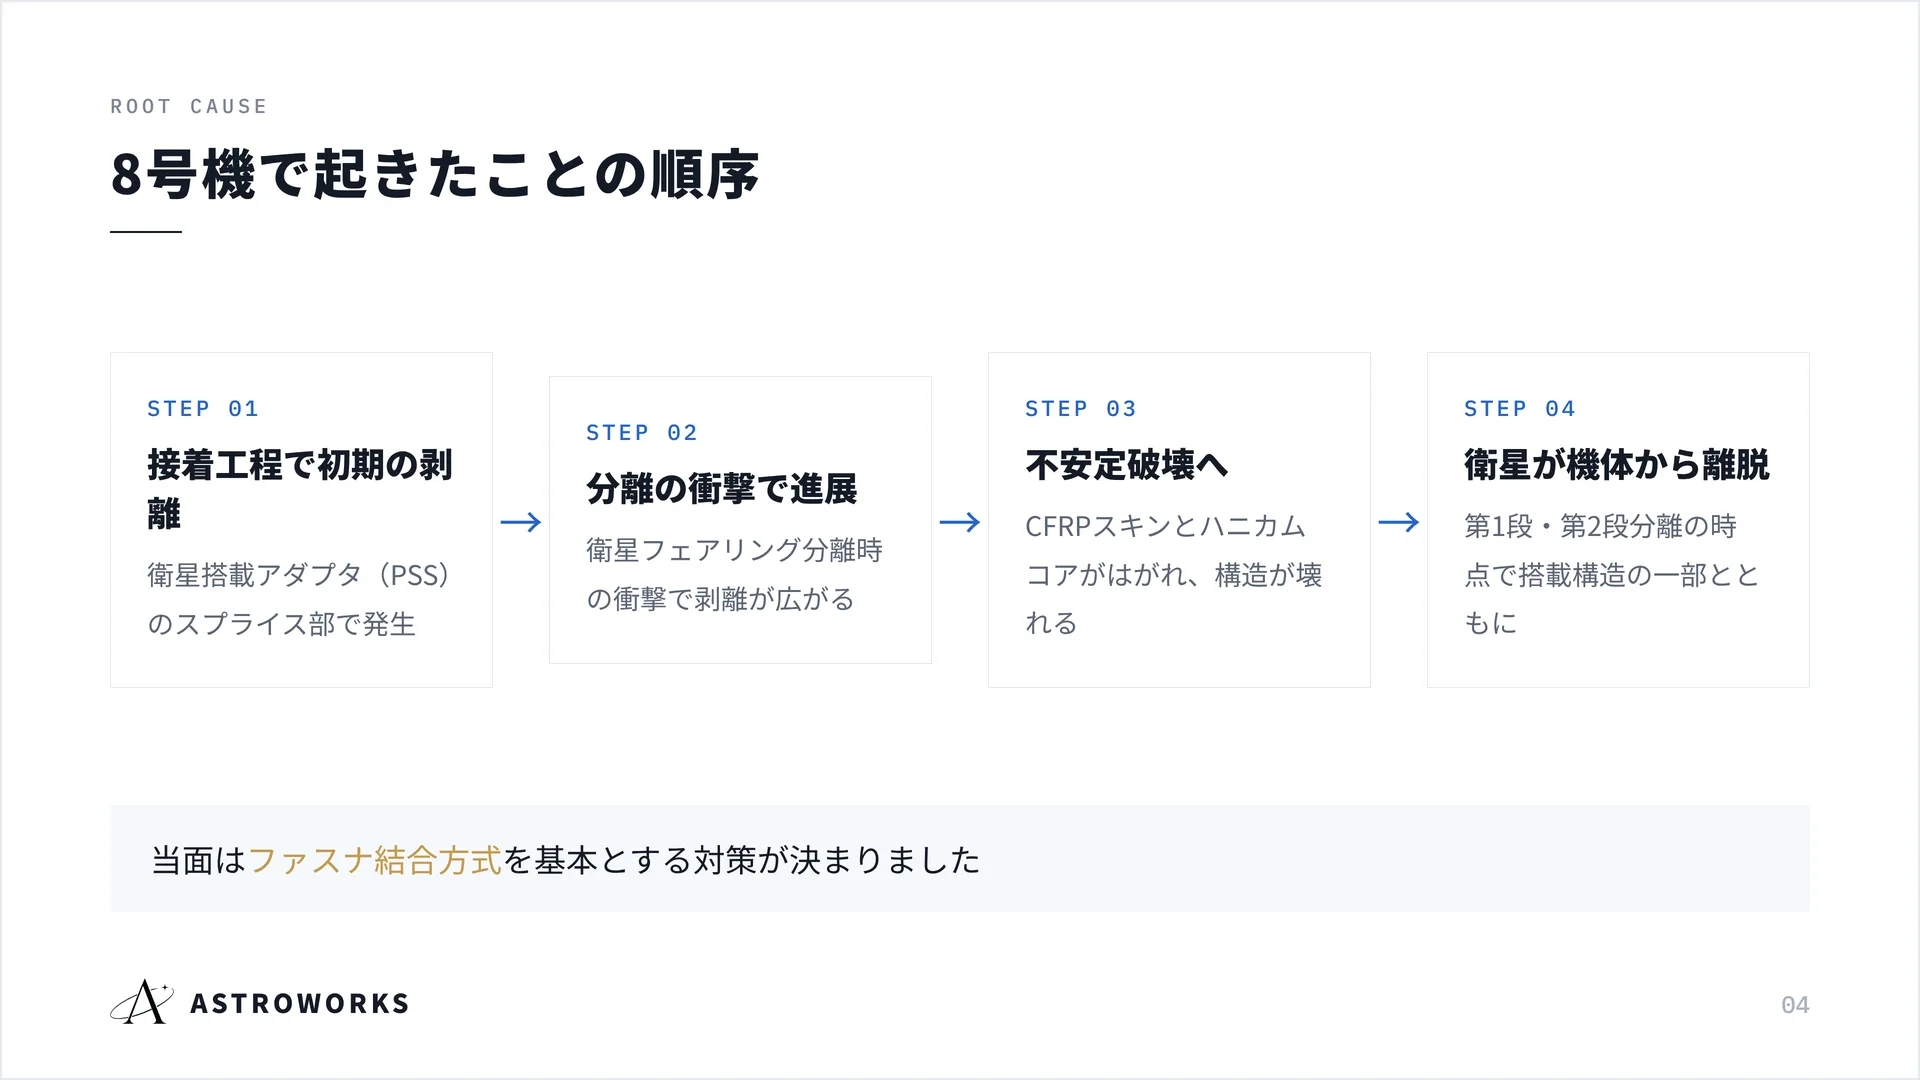The image size is (1920, 1080).
Task: Click the STEP 02 label
Action: [642, 433]
